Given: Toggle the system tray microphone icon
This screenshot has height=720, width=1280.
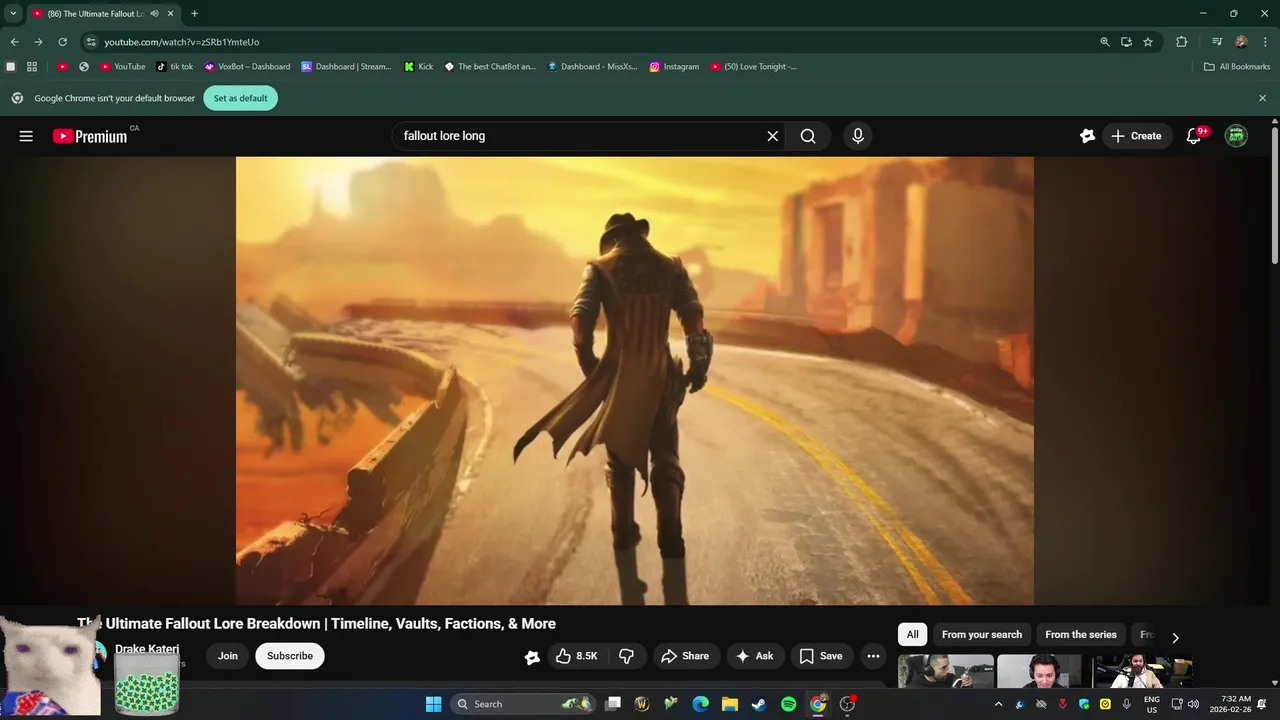Looking at the screenshot, I should pyautogui.click(x=1126, y=704).
